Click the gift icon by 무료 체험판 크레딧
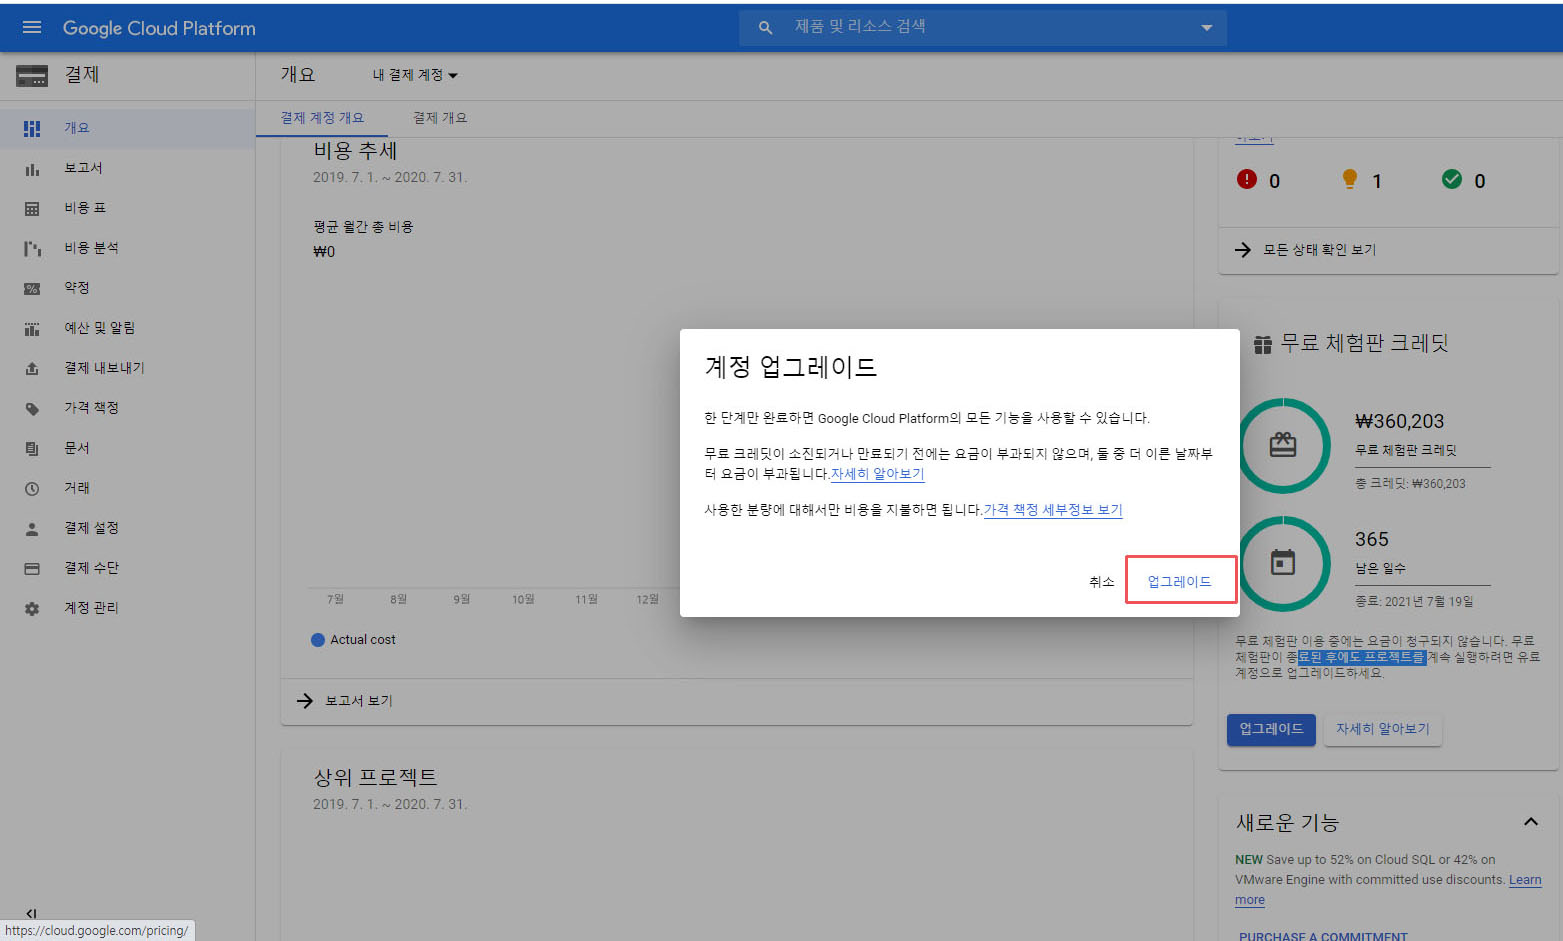The height and width of the screenshot is (941, 1563). [1262, 344]
